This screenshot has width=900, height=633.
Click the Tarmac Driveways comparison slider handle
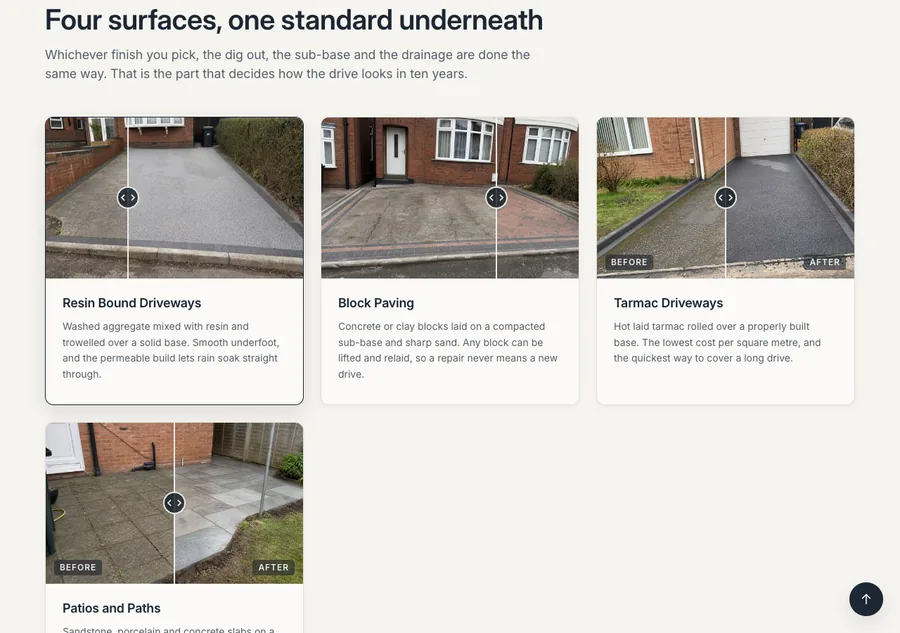(x=726, y=197)
